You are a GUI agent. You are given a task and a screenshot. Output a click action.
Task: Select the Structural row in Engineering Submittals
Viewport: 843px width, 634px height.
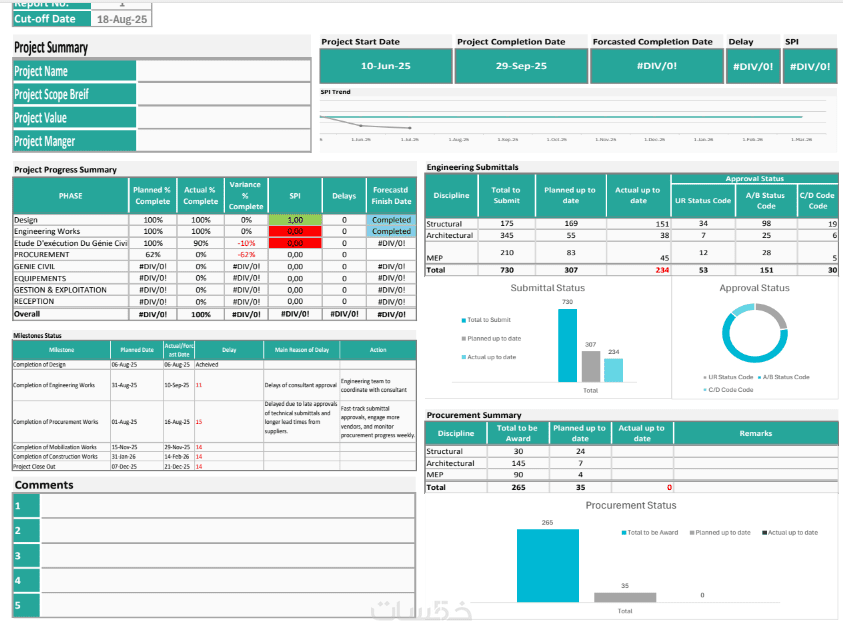click(631, 224)
